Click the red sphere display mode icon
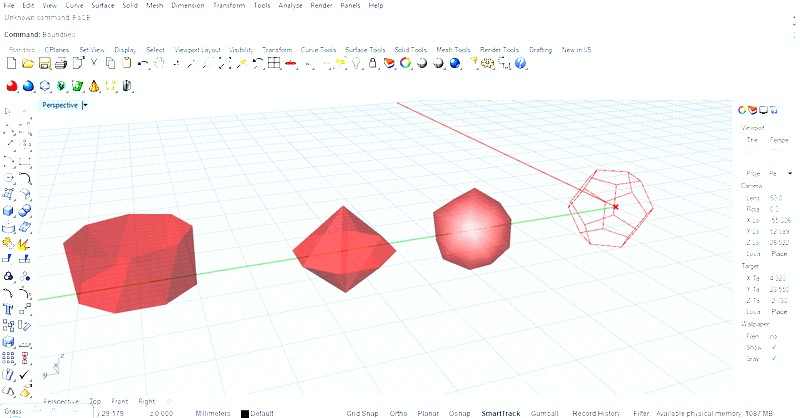The width and height of the screenshot is (800, 418). [12, 86]
